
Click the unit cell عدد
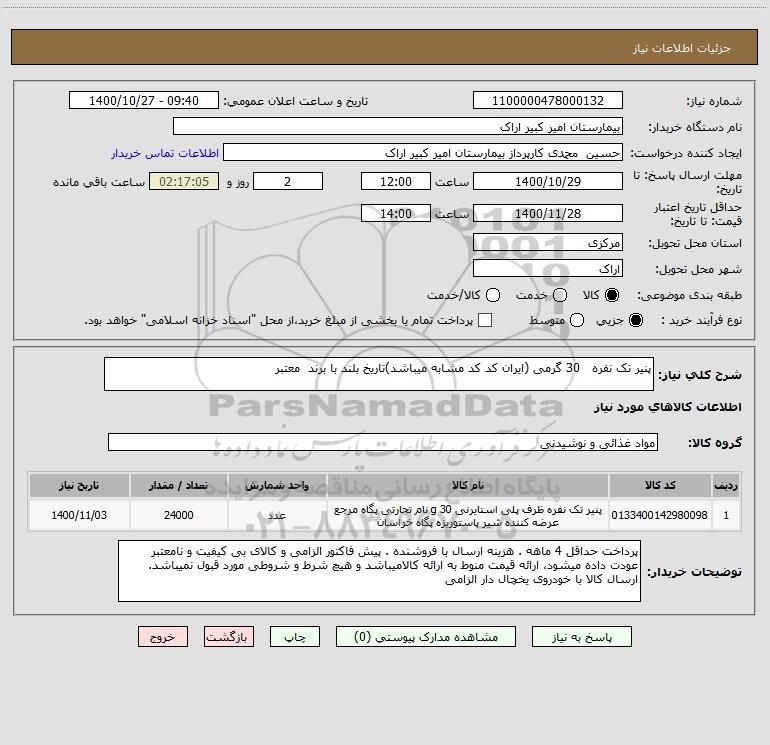[277, 515]
